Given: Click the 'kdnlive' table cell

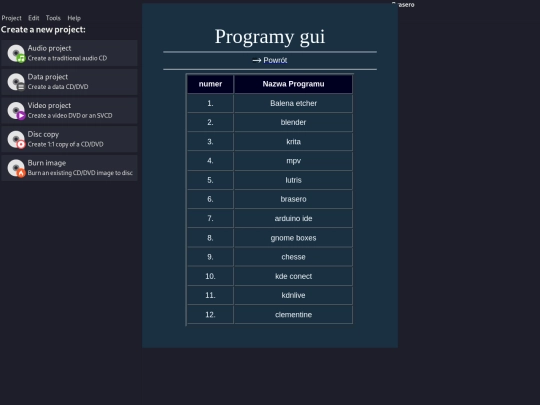Looking at the screenshot, I should click(x=293, y=295).
